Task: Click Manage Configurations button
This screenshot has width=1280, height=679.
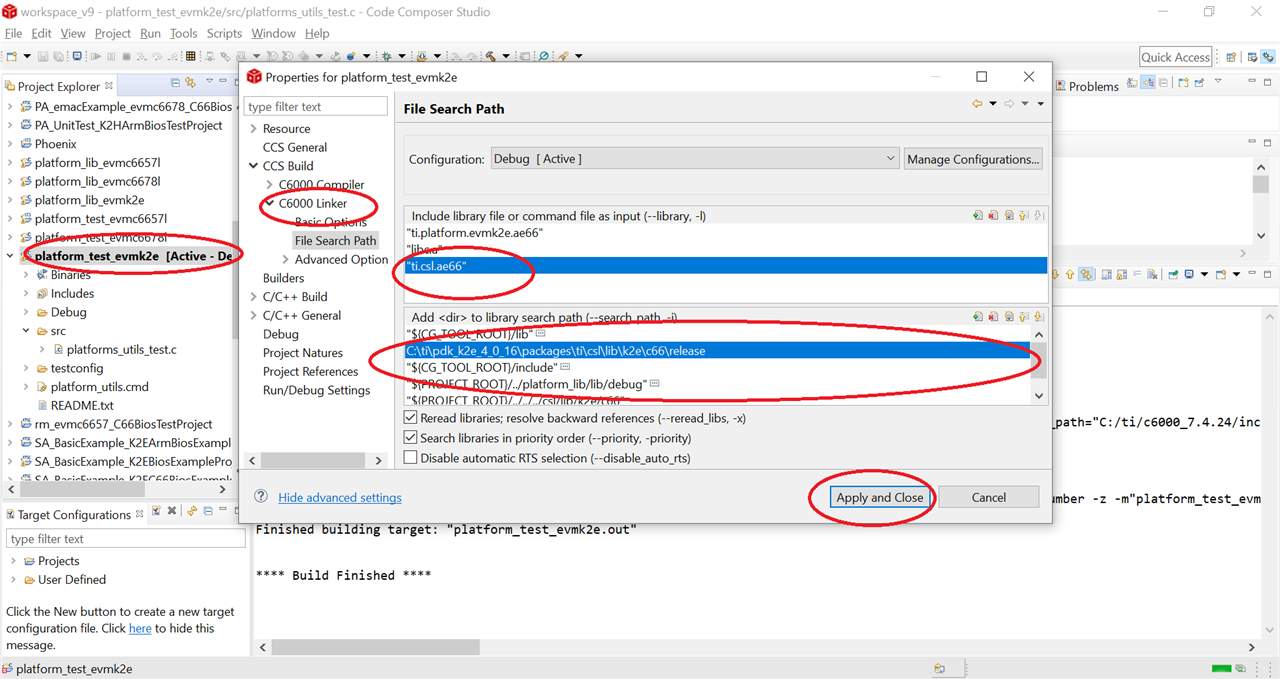Action: [x=973, y=159]
